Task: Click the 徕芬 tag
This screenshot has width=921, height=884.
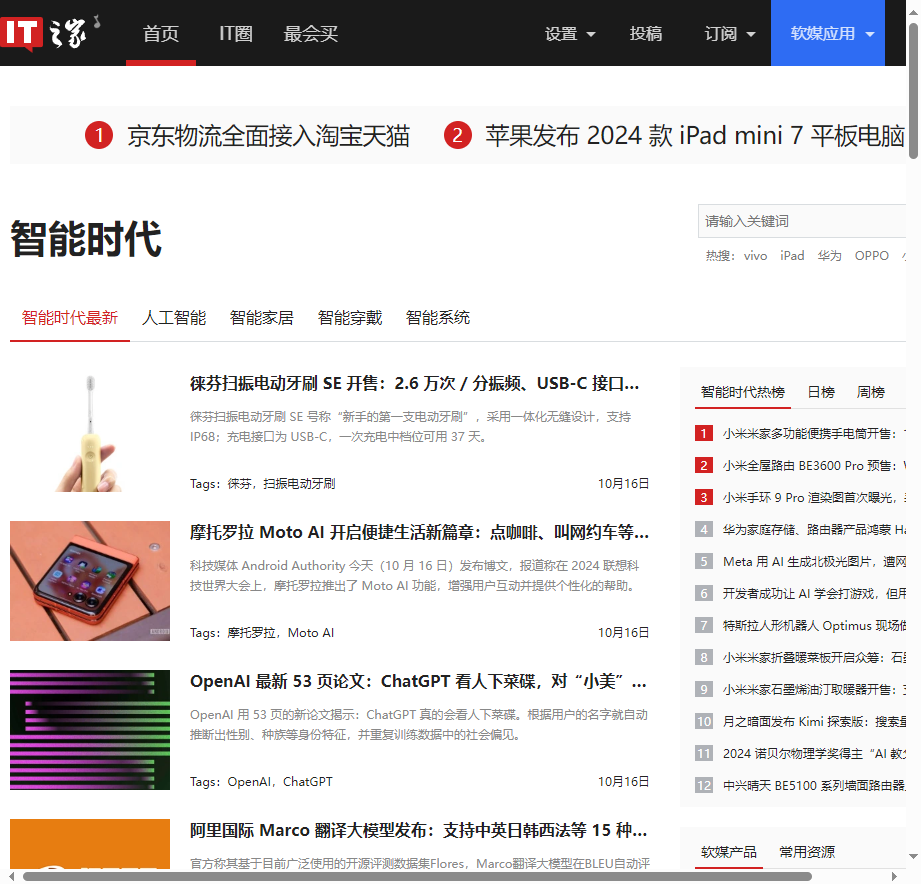Action: tap(239, 483)
